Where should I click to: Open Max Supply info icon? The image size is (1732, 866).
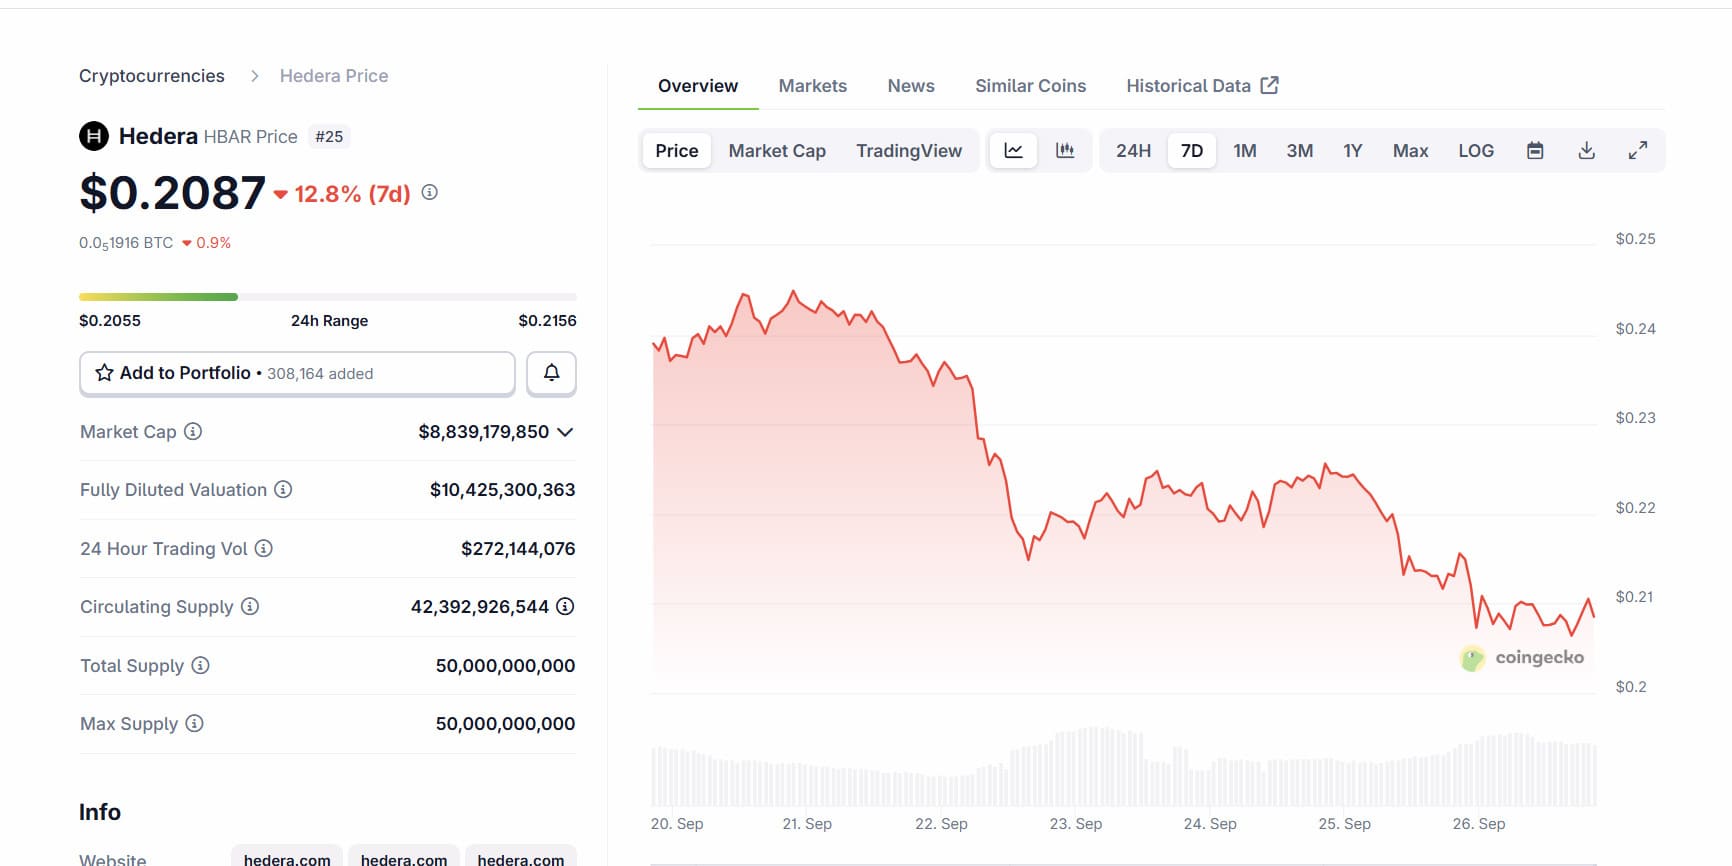[x=195, y=723]
